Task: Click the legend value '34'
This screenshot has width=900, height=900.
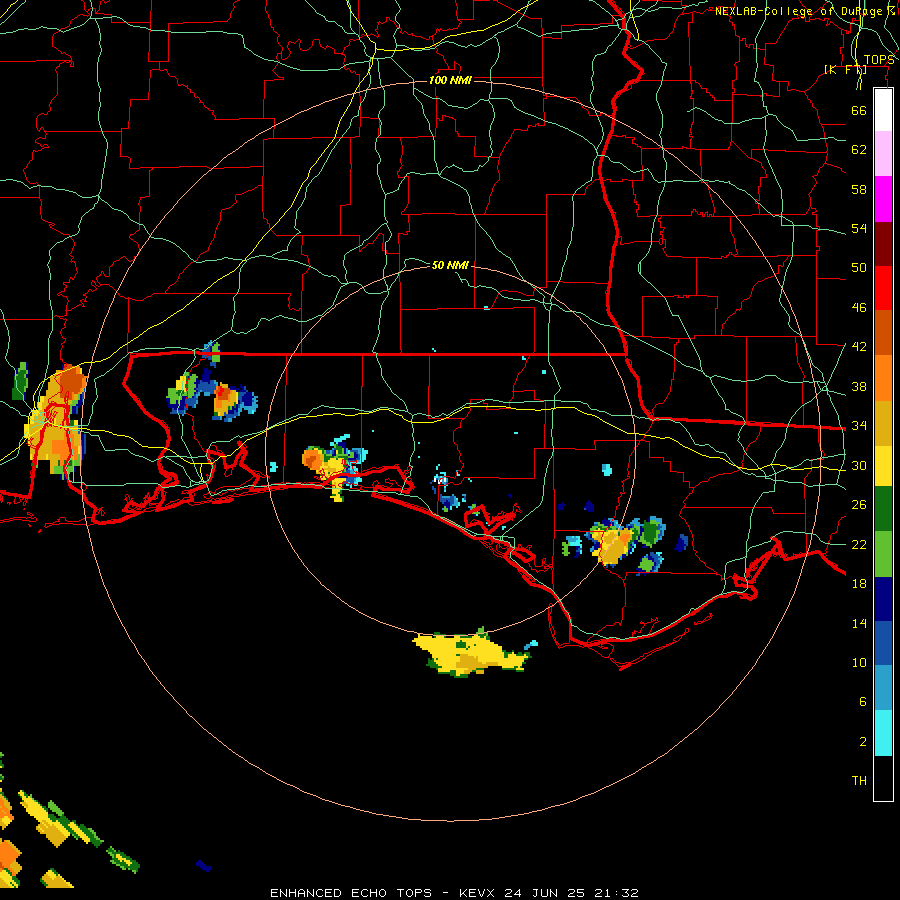Action: click(x=859, y=426)
